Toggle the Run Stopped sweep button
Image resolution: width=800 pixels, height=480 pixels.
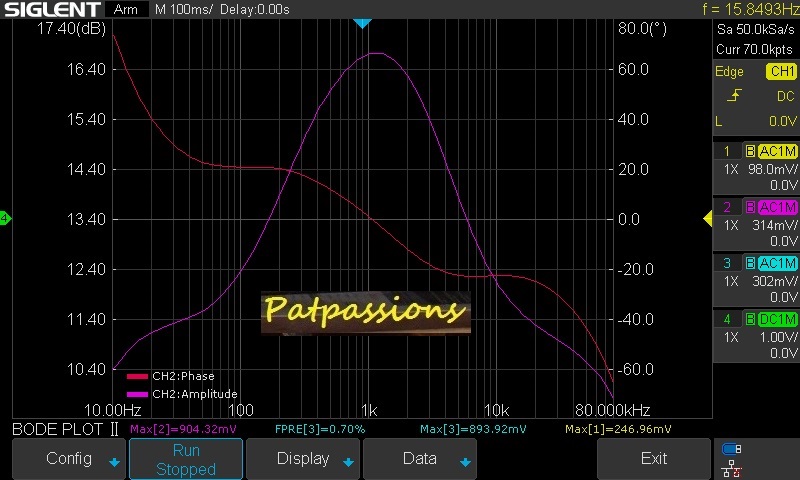[186, 459]
